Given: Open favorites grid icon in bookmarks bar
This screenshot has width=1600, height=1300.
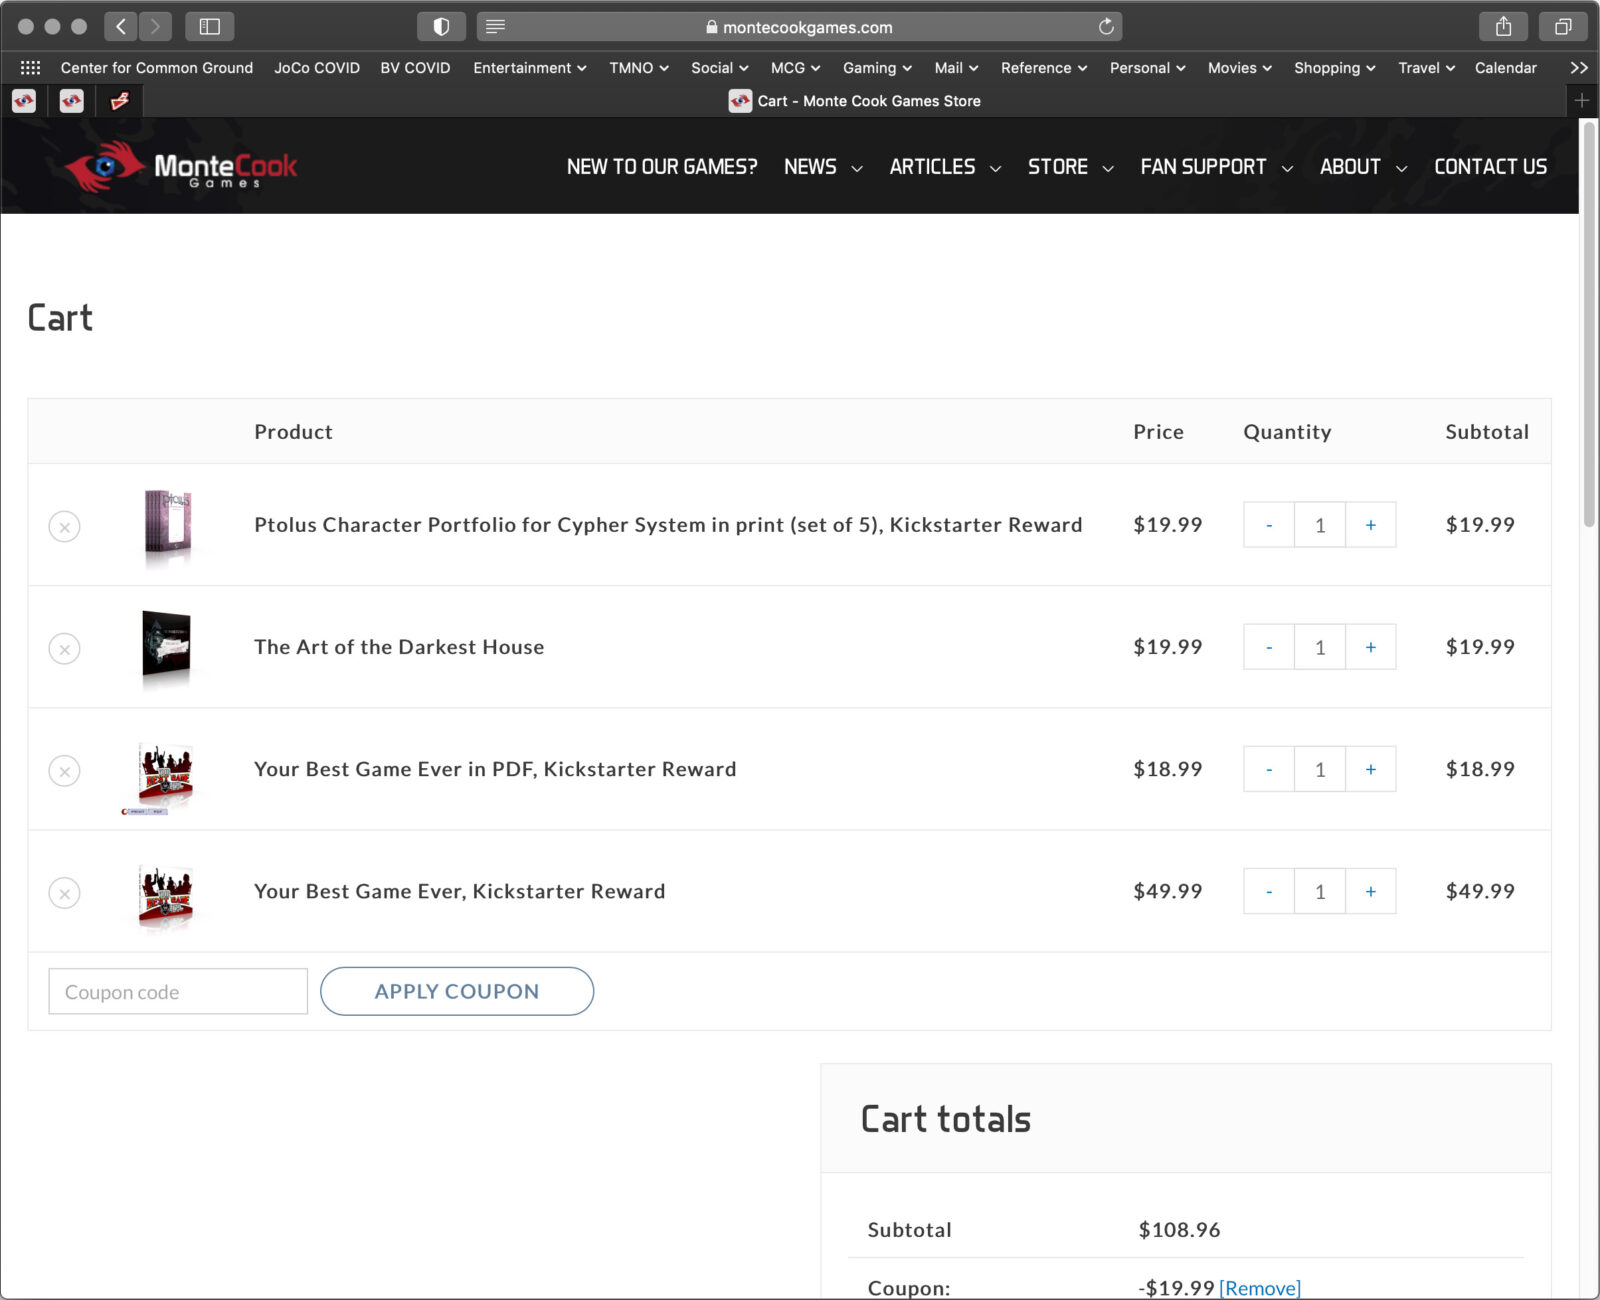Looking at the screenshot, I should [30, 68].
